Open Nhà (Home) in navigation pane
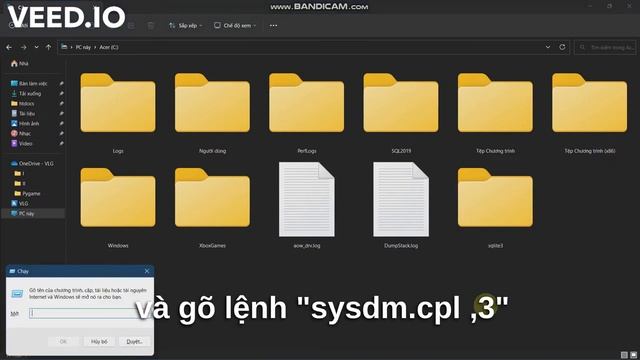640x360 pixels. [x=20, y=64]
